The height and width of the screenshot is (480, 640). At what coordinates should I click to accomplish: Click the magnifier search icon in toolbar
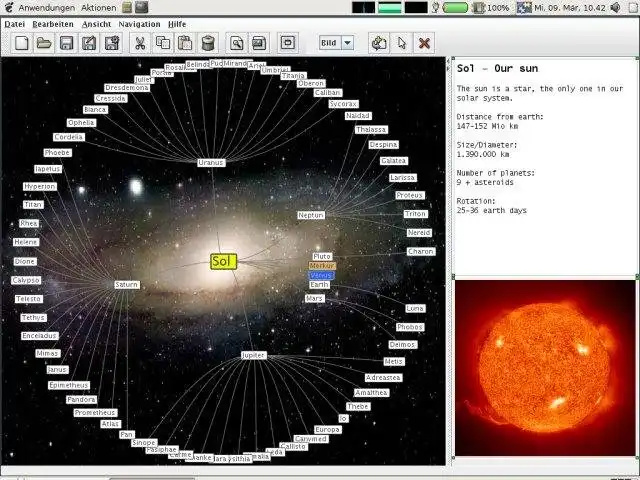click(237, 43)
